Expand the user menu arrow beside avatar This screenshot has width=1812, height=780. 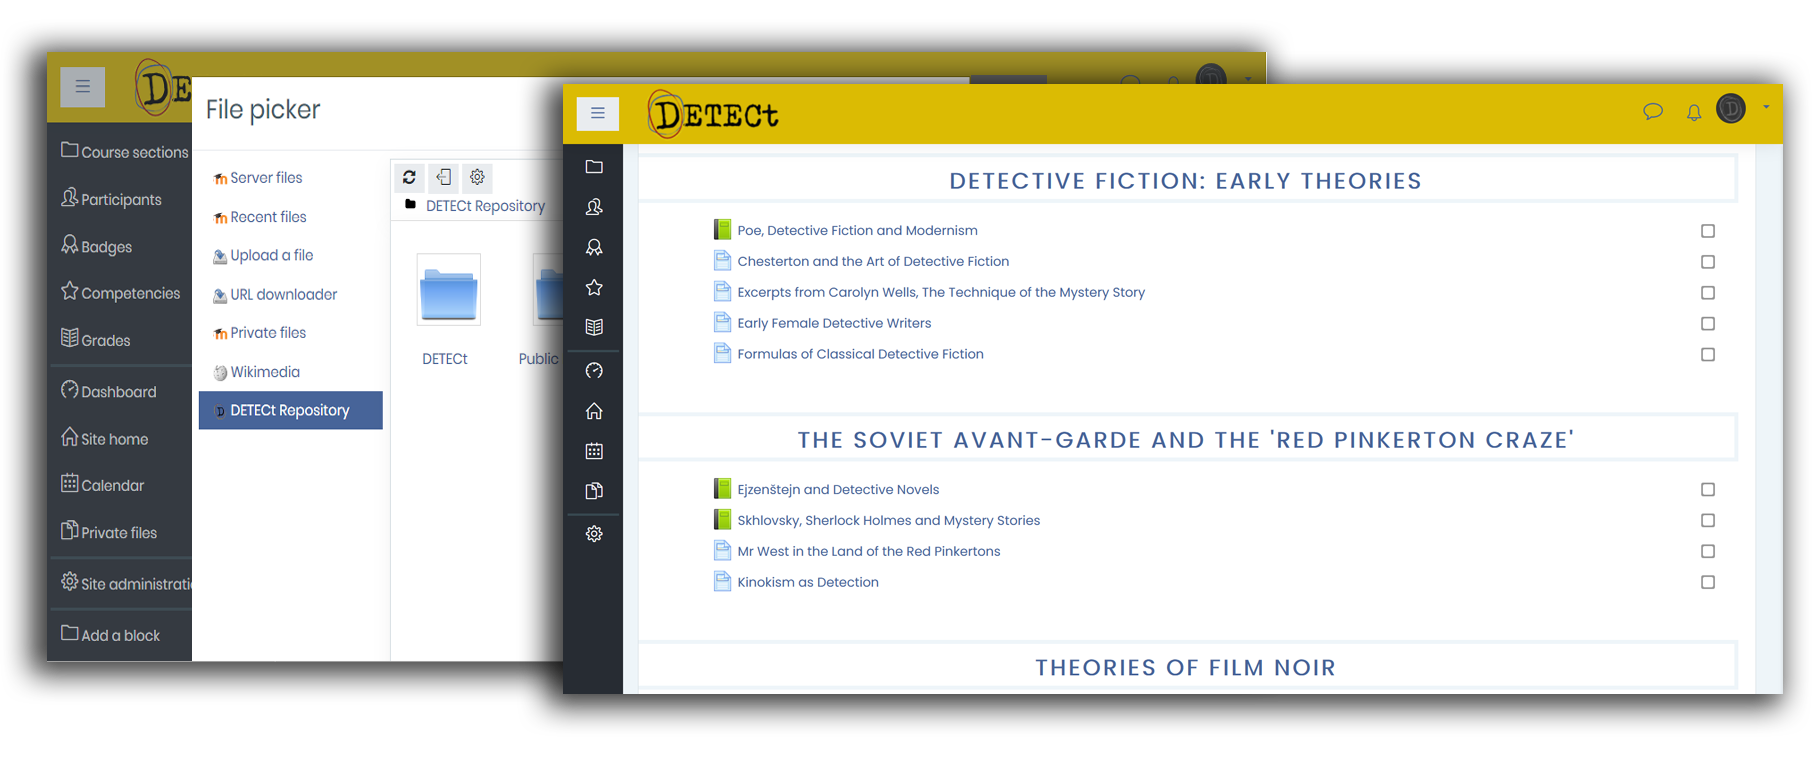point(1766,107)
